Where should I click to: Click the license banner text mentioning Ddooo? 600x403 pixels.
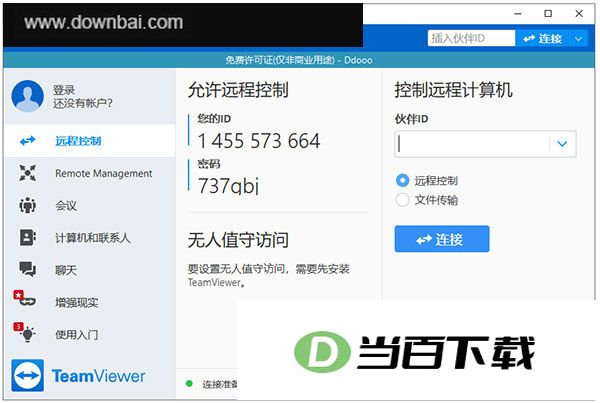tap(298, 60)
